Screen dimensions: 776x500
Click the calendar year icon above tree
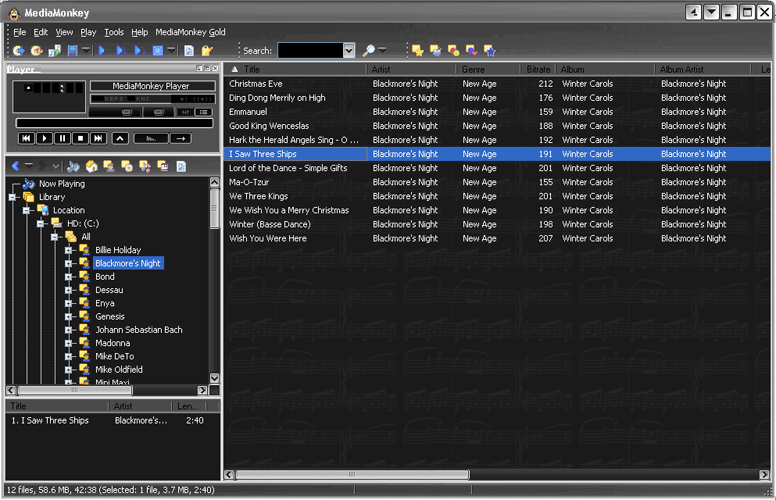pos(163,166)
